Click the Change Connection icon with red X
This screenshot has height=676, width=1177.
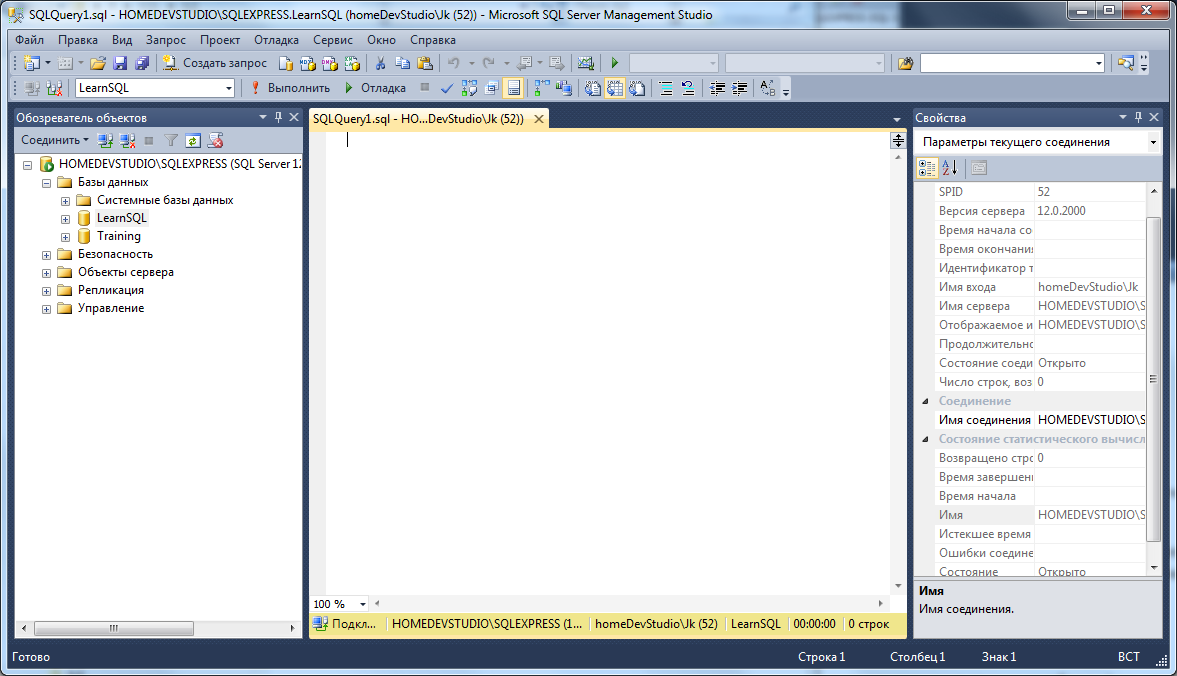point(54,89)
